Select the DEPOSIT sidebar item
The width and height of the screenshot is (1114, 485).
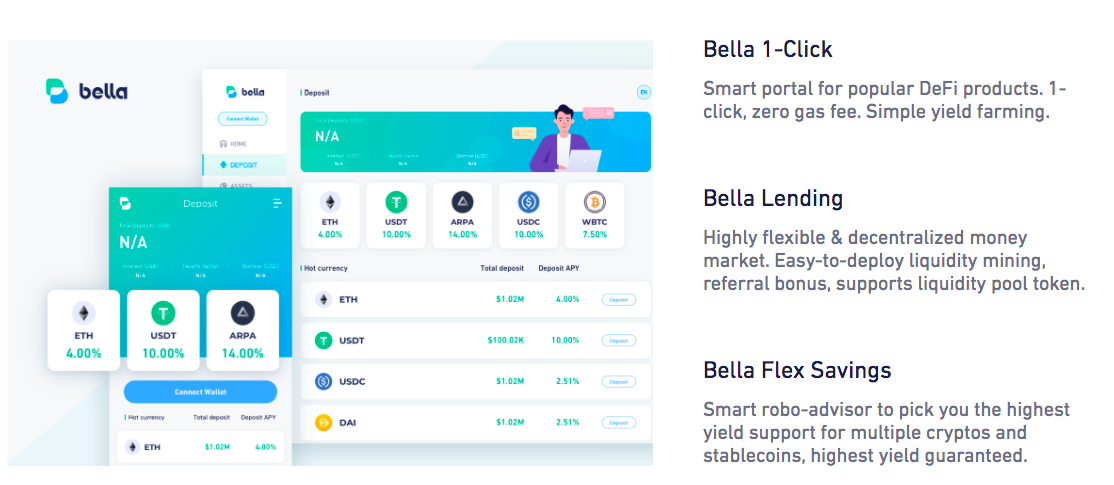[244, 165]
